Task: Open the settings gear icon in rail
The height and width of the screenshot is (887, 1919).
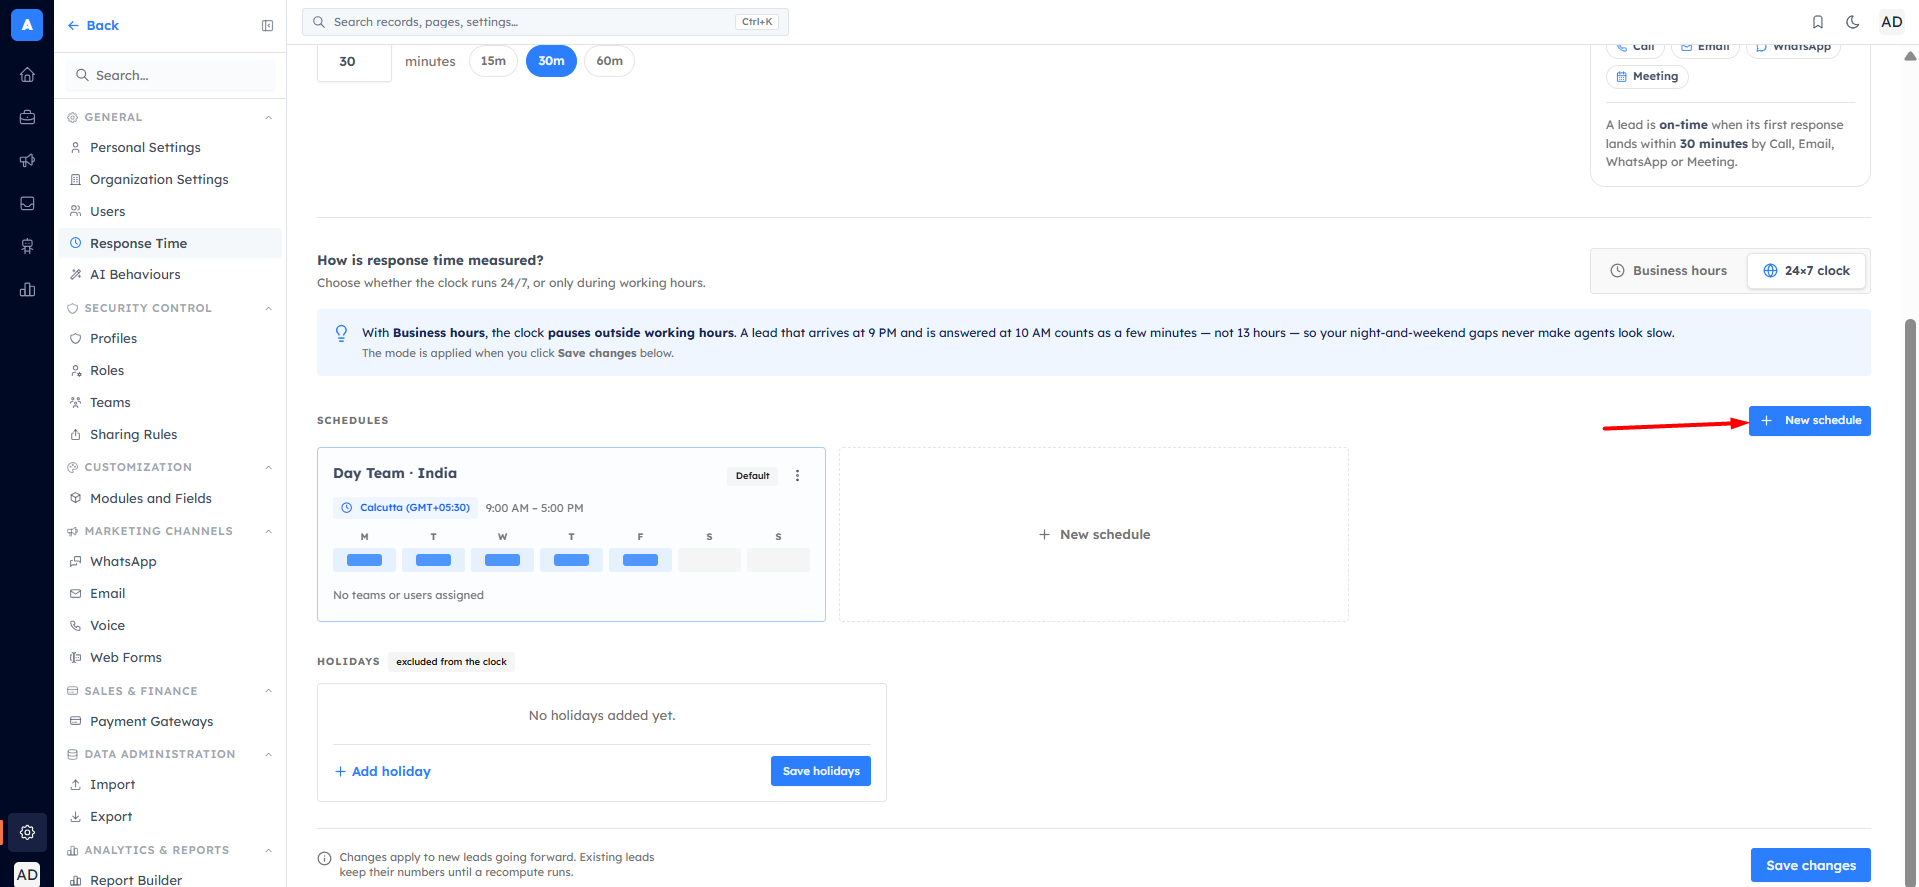Action: tap(27, 832)
